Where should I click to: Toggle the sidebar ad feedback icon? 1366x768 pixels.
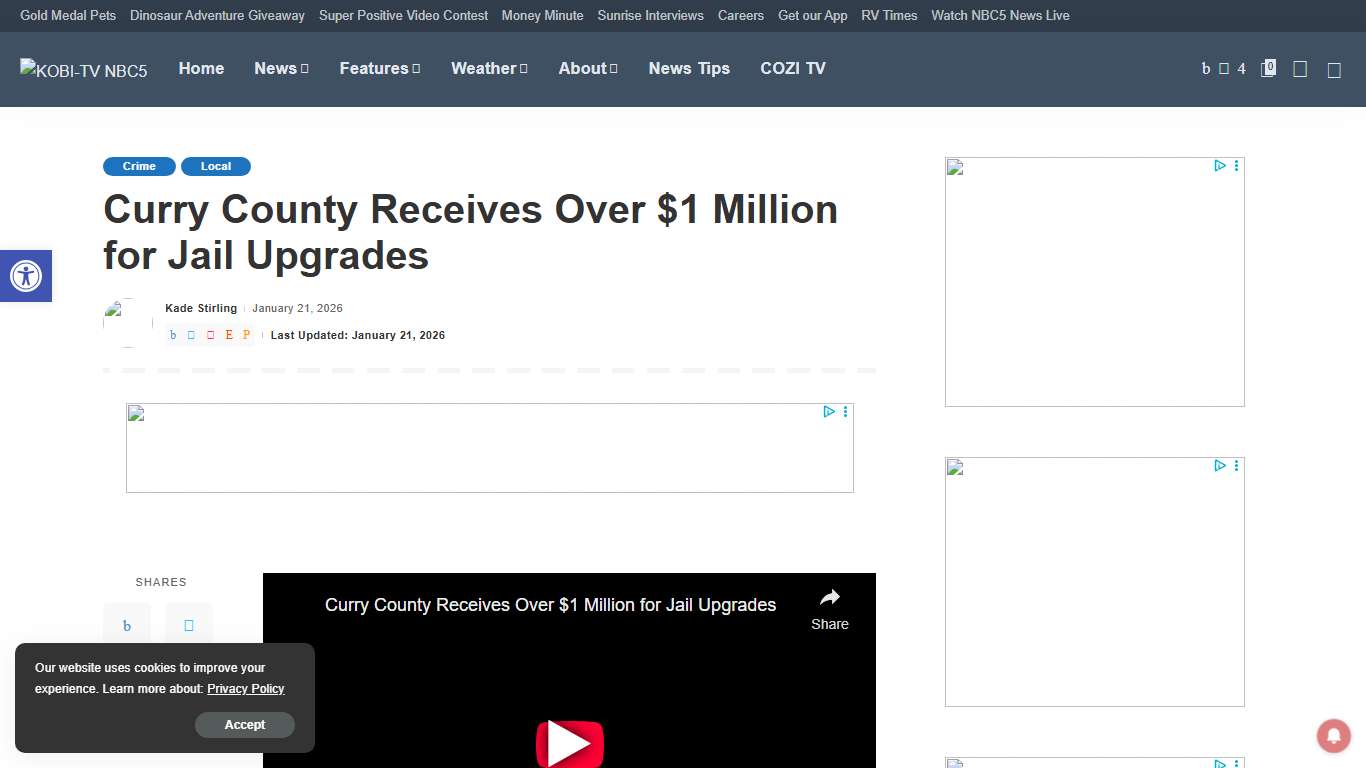coord(1237,166)
